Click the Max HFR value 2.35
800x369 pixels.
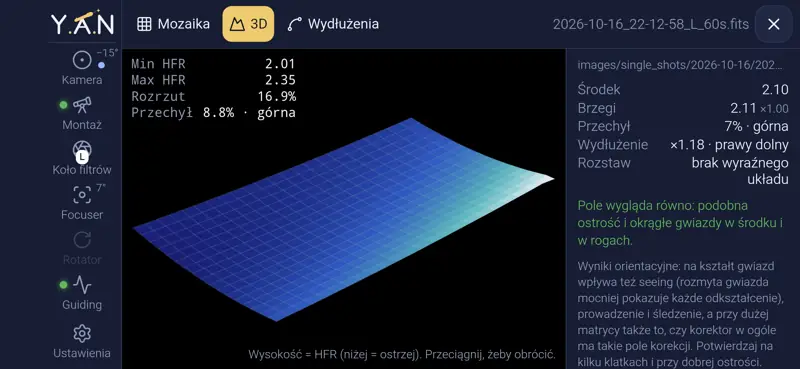point(280,81)
